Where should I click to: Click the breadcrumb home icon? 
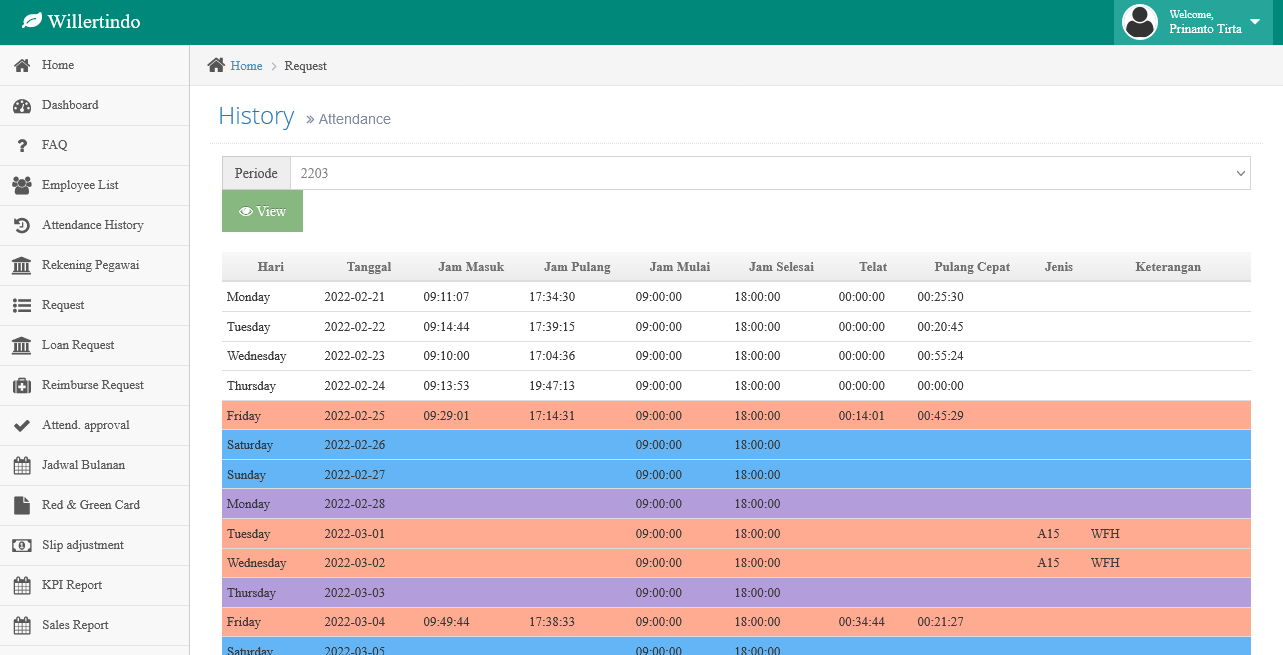coord(216,65)
